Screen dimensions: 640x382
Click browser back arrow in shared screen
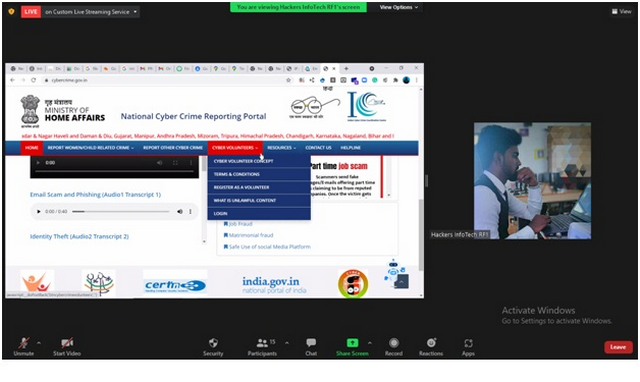click(12, 80)
